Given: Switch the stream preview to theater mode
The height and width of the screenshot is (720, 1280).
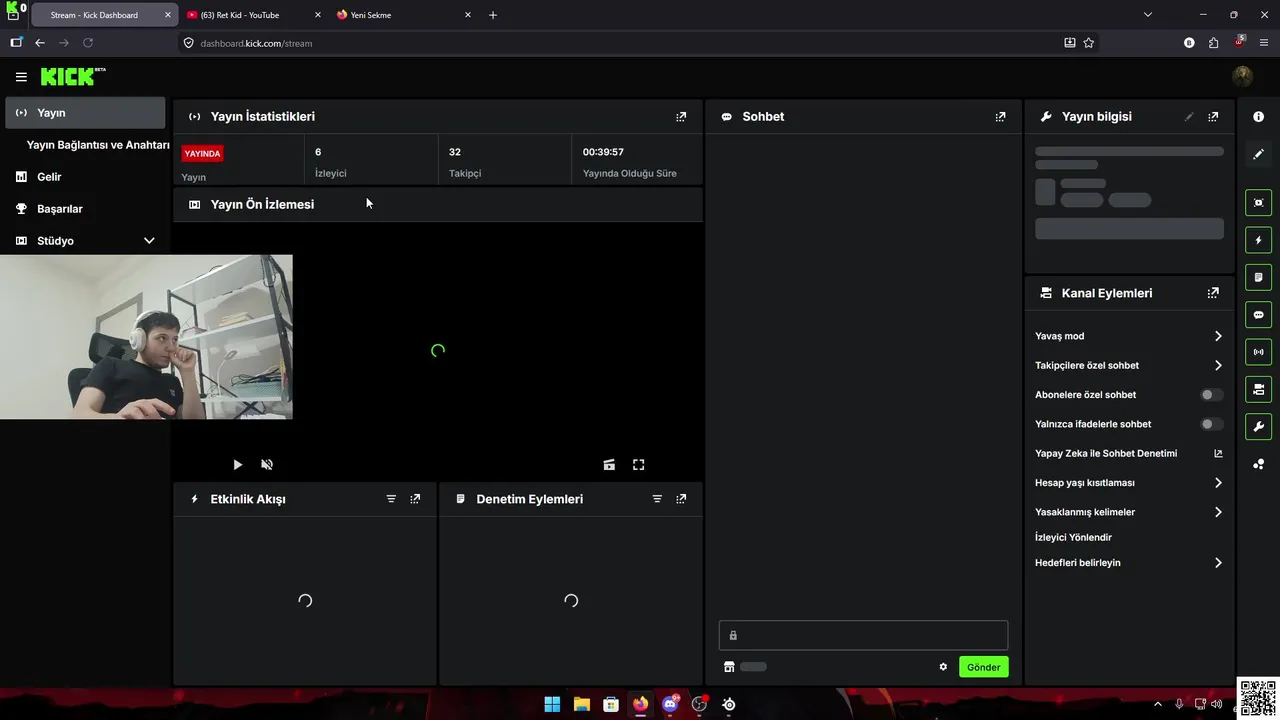Looking at the screenshot, I should click(609, 465).
